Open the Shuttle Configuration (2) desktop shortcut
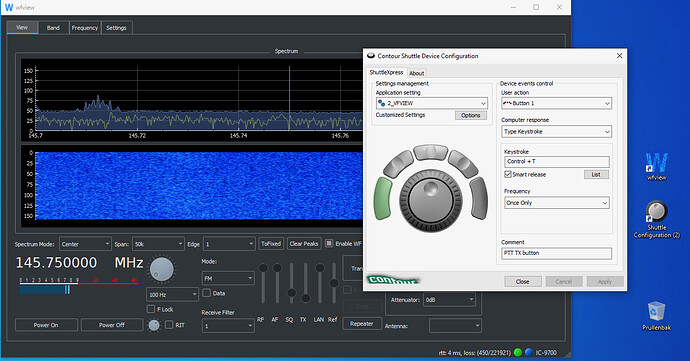Screen dimensions: 690x361 [x=656, y=219]
